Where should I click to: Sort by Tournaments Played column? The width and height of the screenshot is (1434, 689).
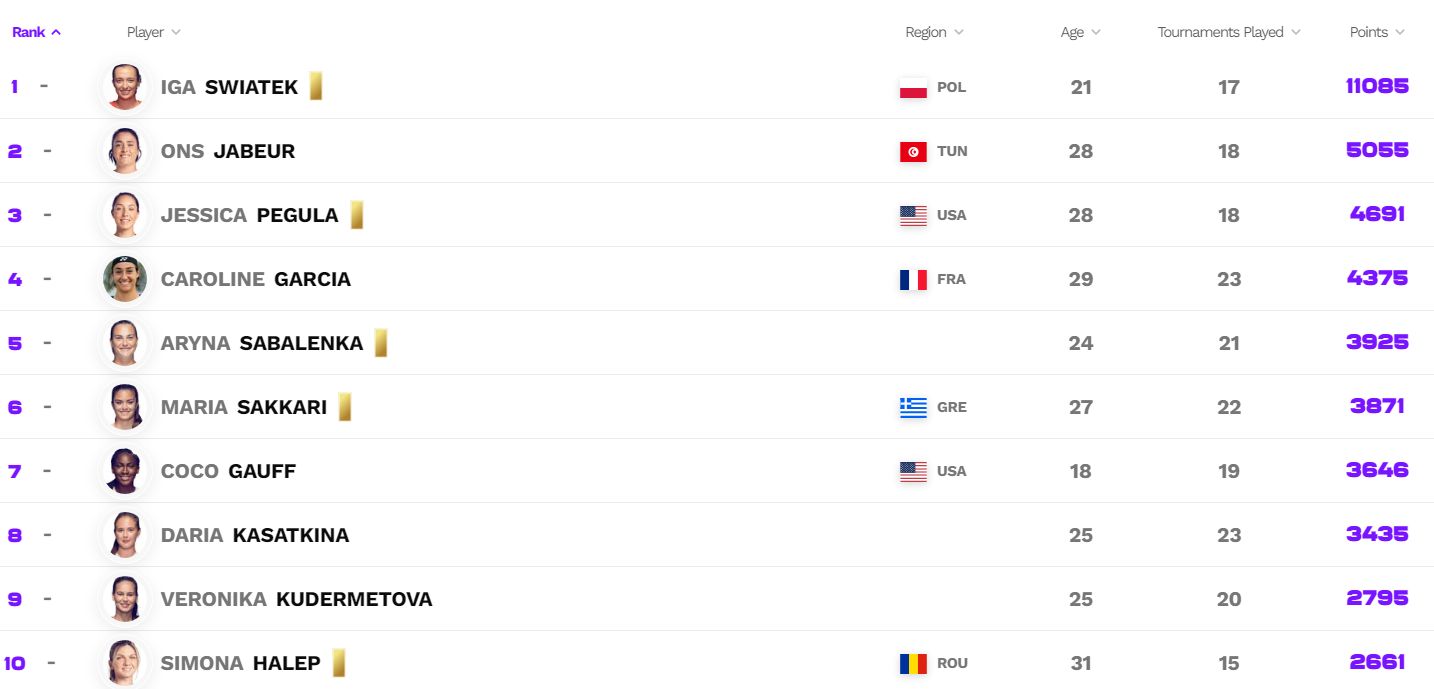pyautogui.click(x=1229, y=32)
